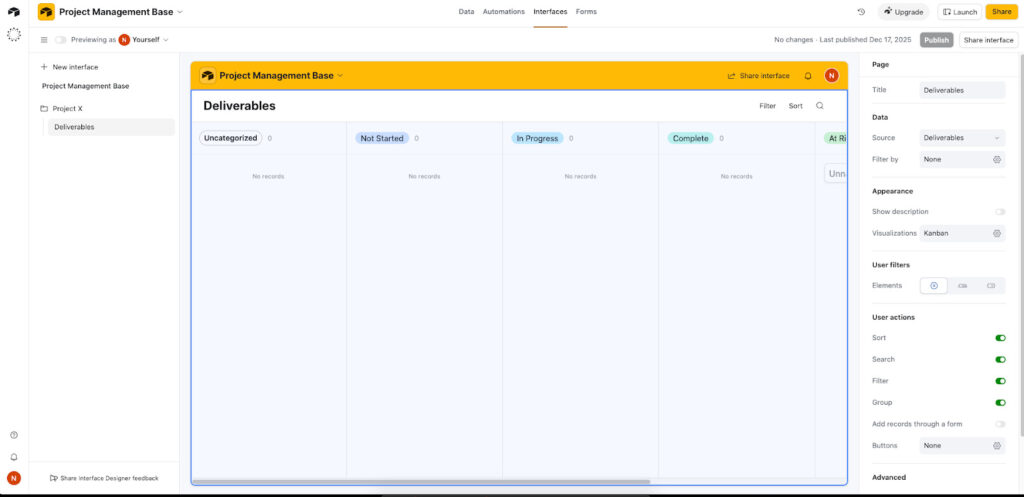Open the base history clock icon
The image size is (1024, 497).
pyautogui.click(x=861, y=12)
